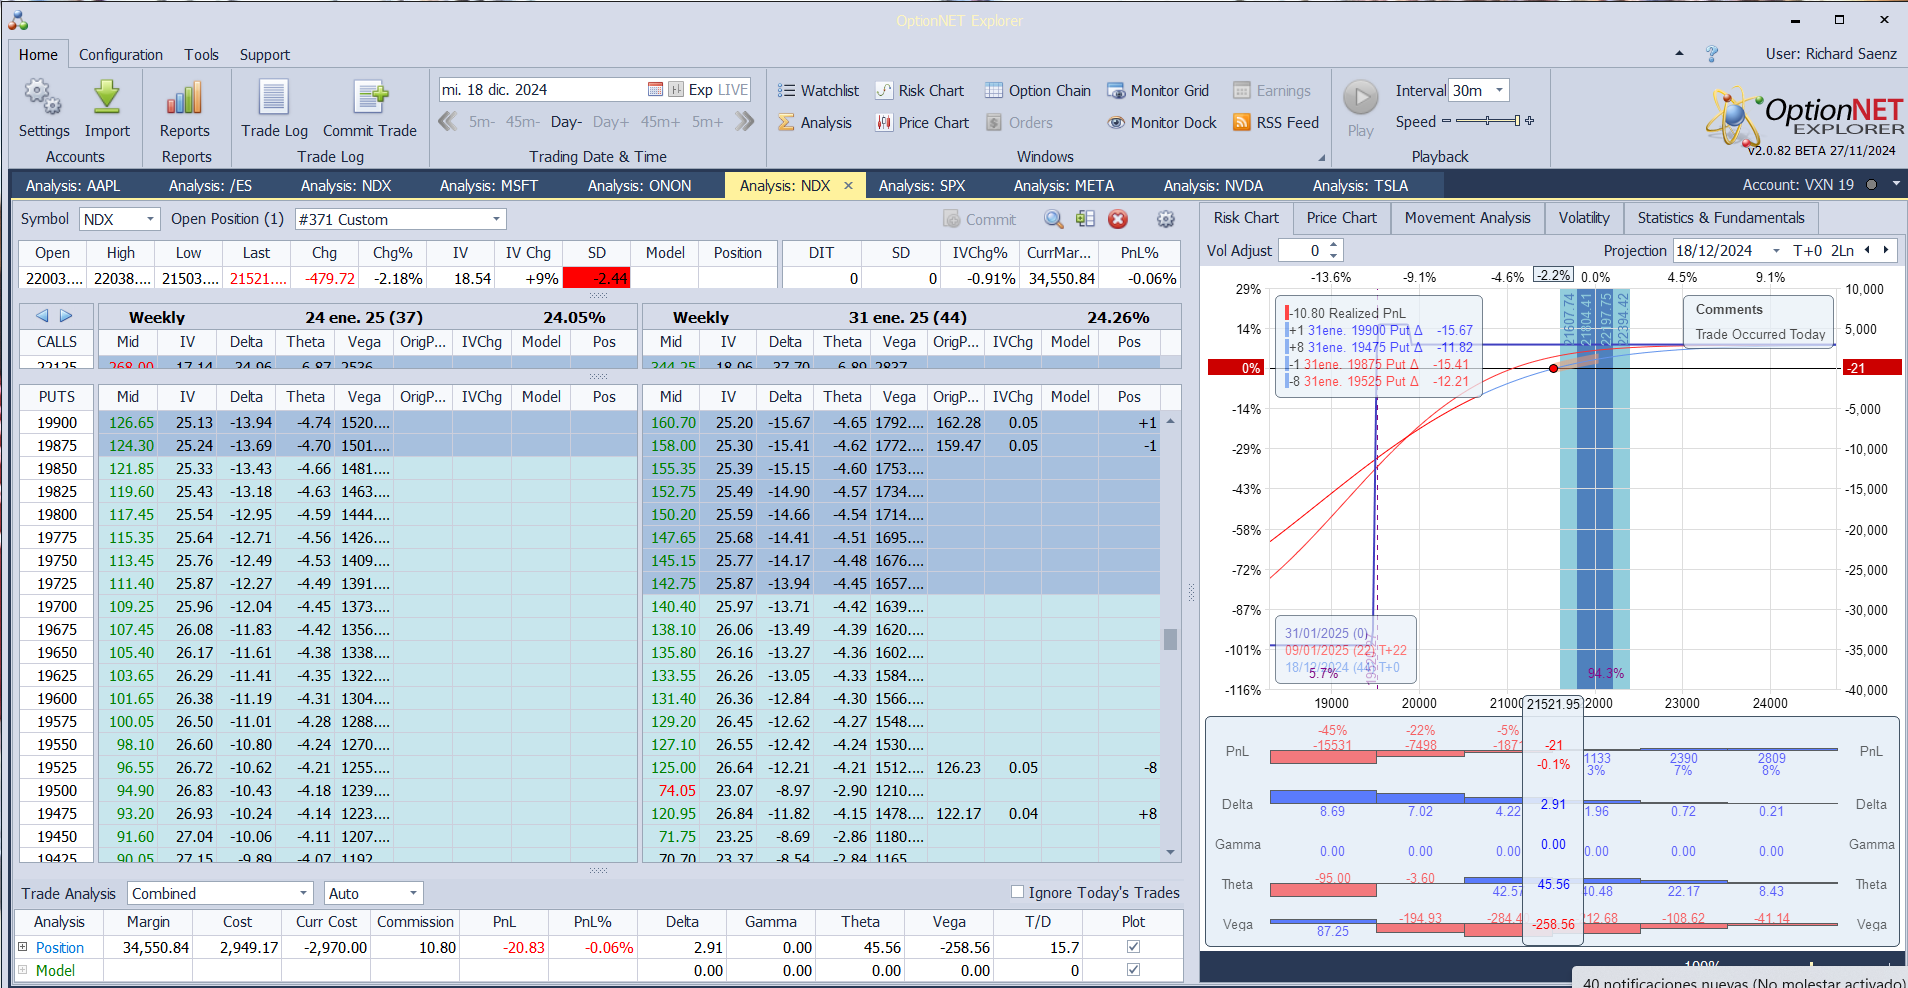Open the Configuration menu tab
Viewport: 1908px width, 988px height.
point(121,55)
